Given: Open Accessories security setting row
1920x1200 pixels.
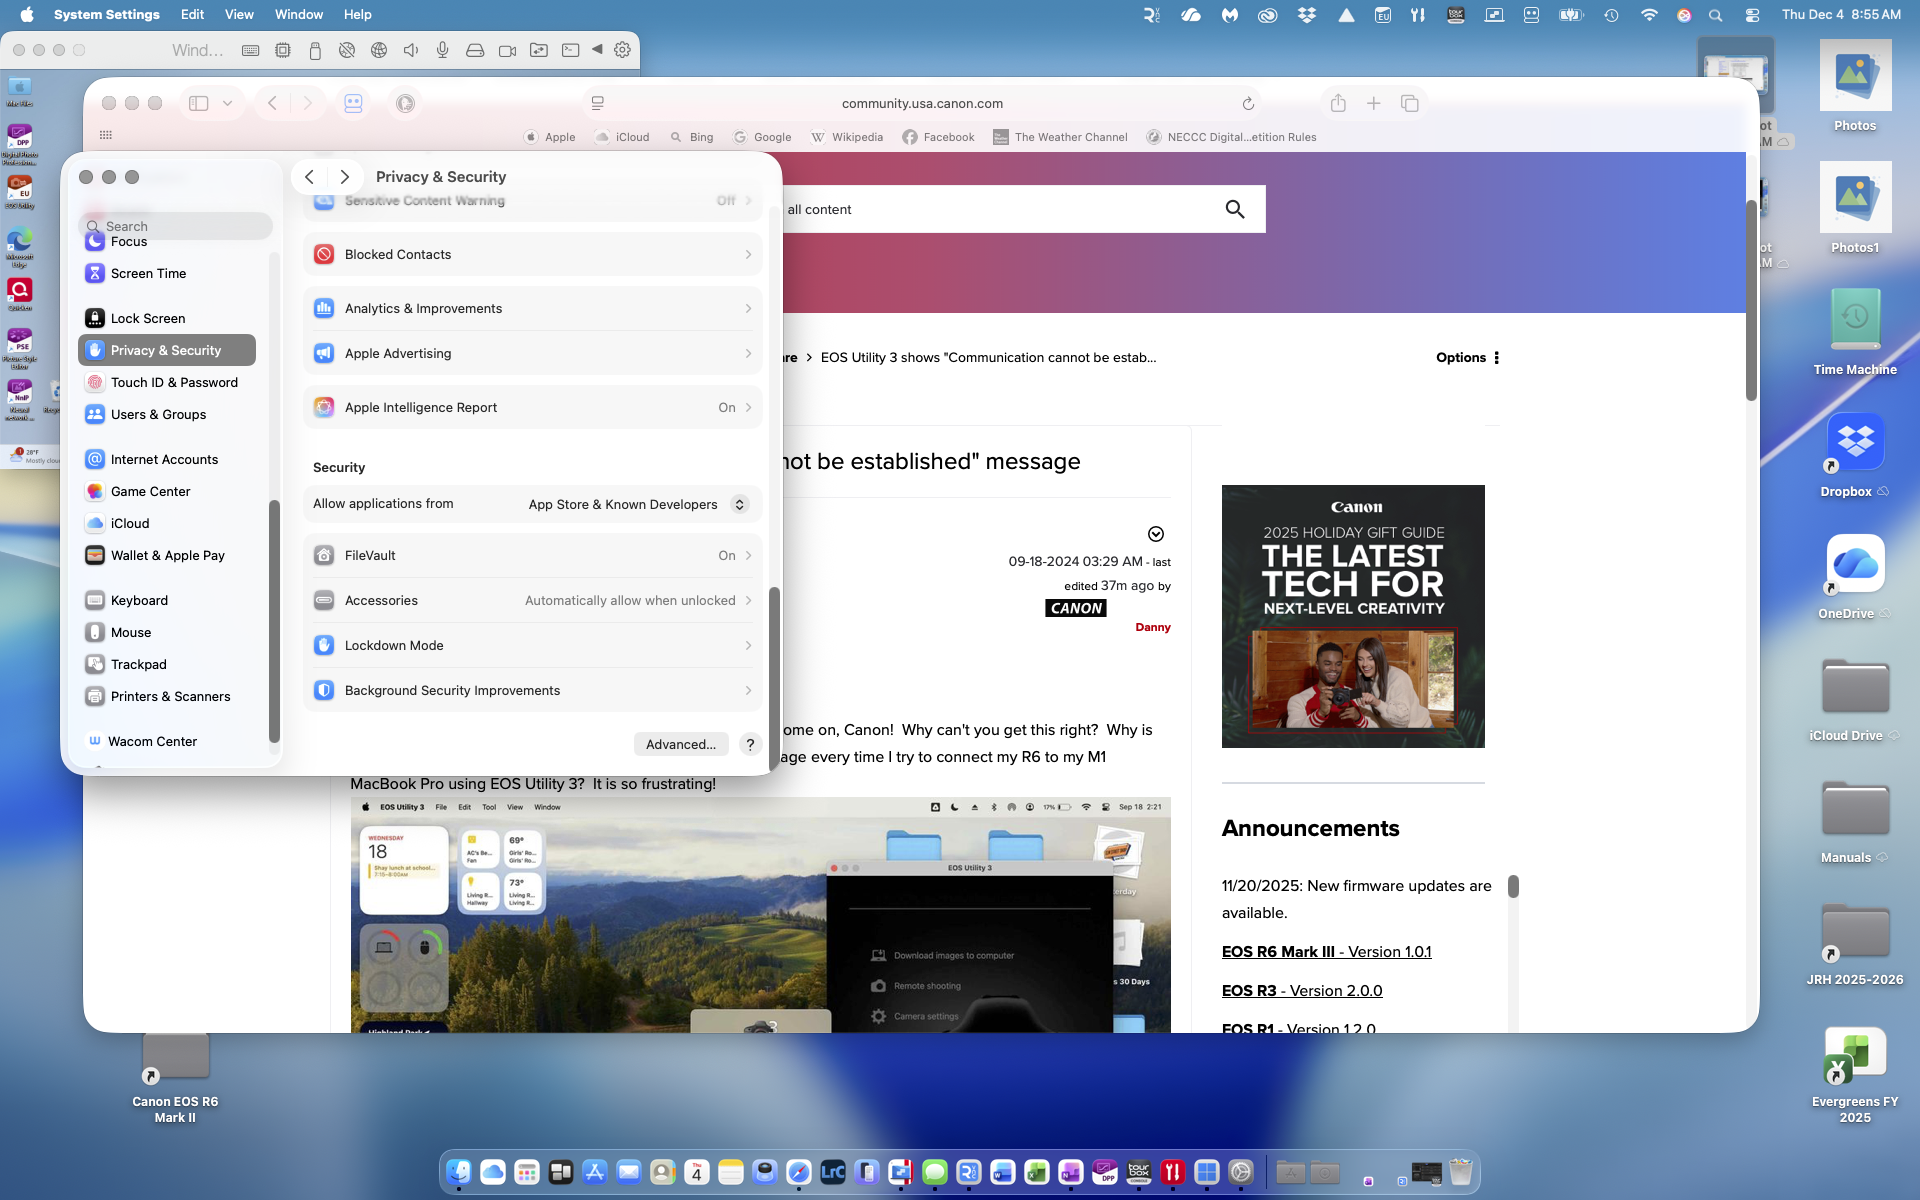Looking at the screenshot, I should [x=533, y=600].
